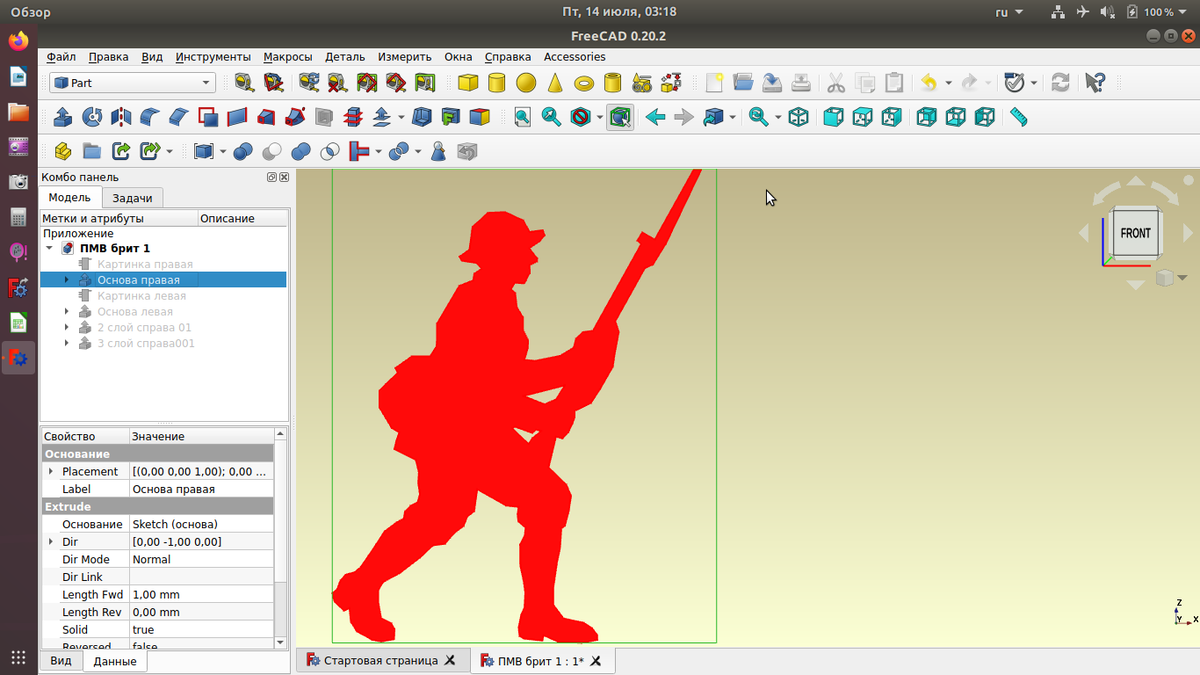1200x675 pixels.
Task: Open the undo history dropdown arrow
Action: tap(948, 83)
